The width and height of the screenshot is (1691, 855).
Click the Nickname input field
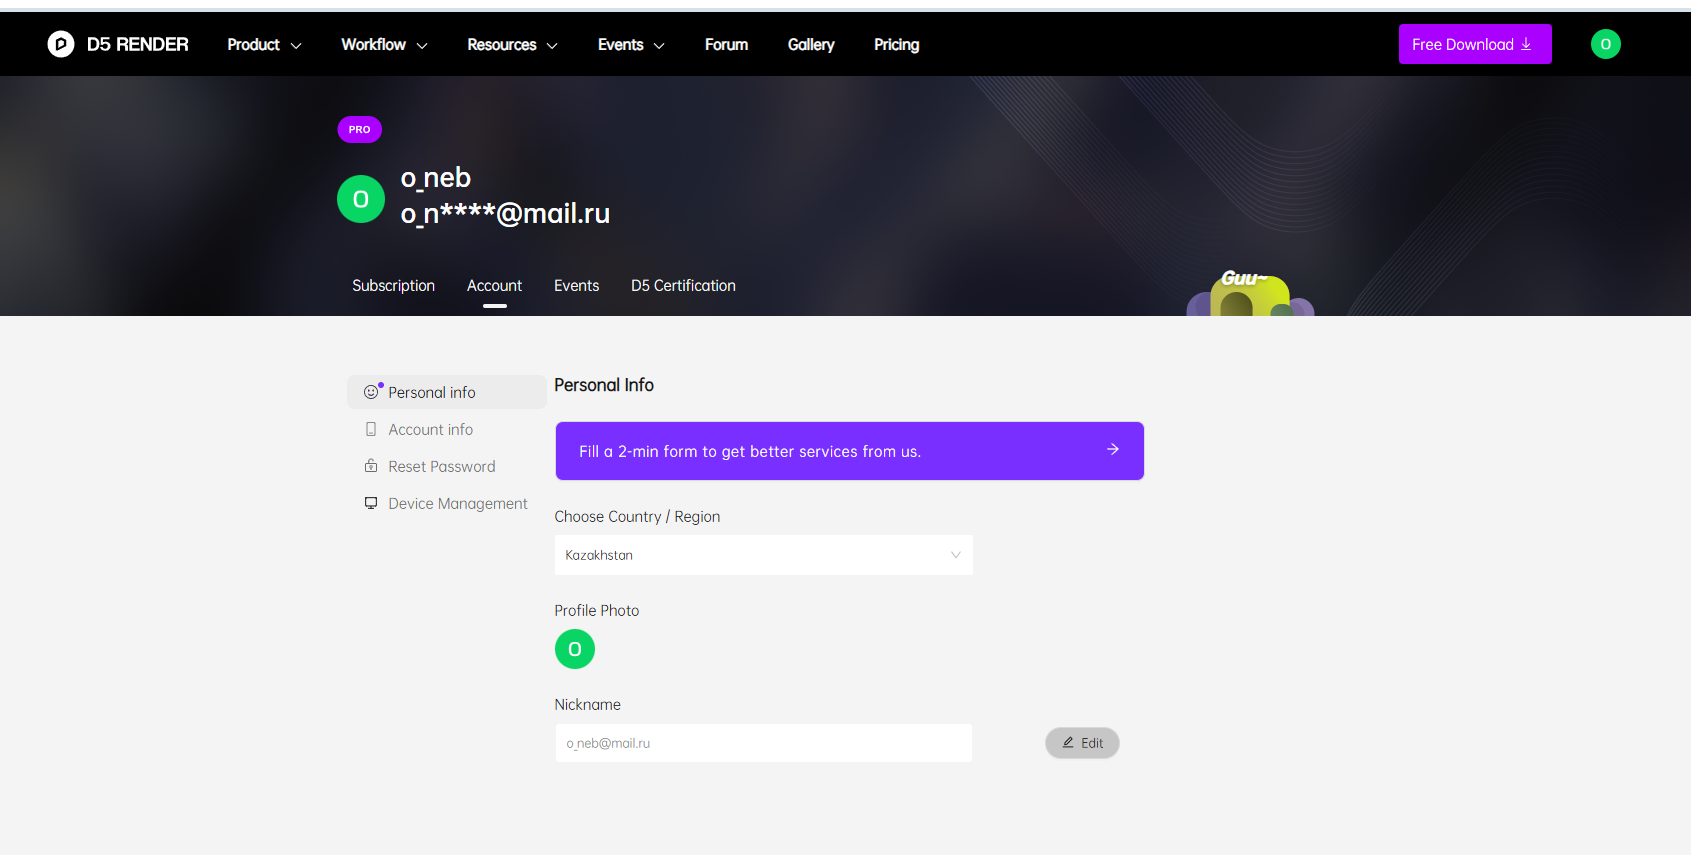(763, 743)
